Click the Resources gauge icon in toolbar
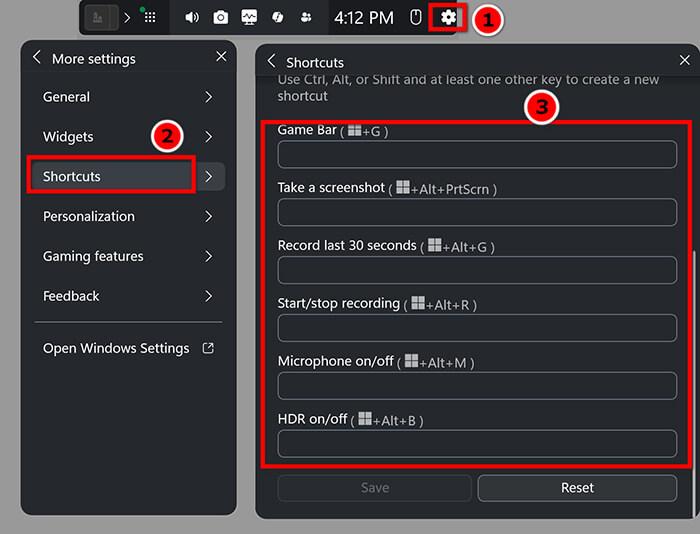The width and height of the screenshot is (700, 534). (x=278, y=18)
